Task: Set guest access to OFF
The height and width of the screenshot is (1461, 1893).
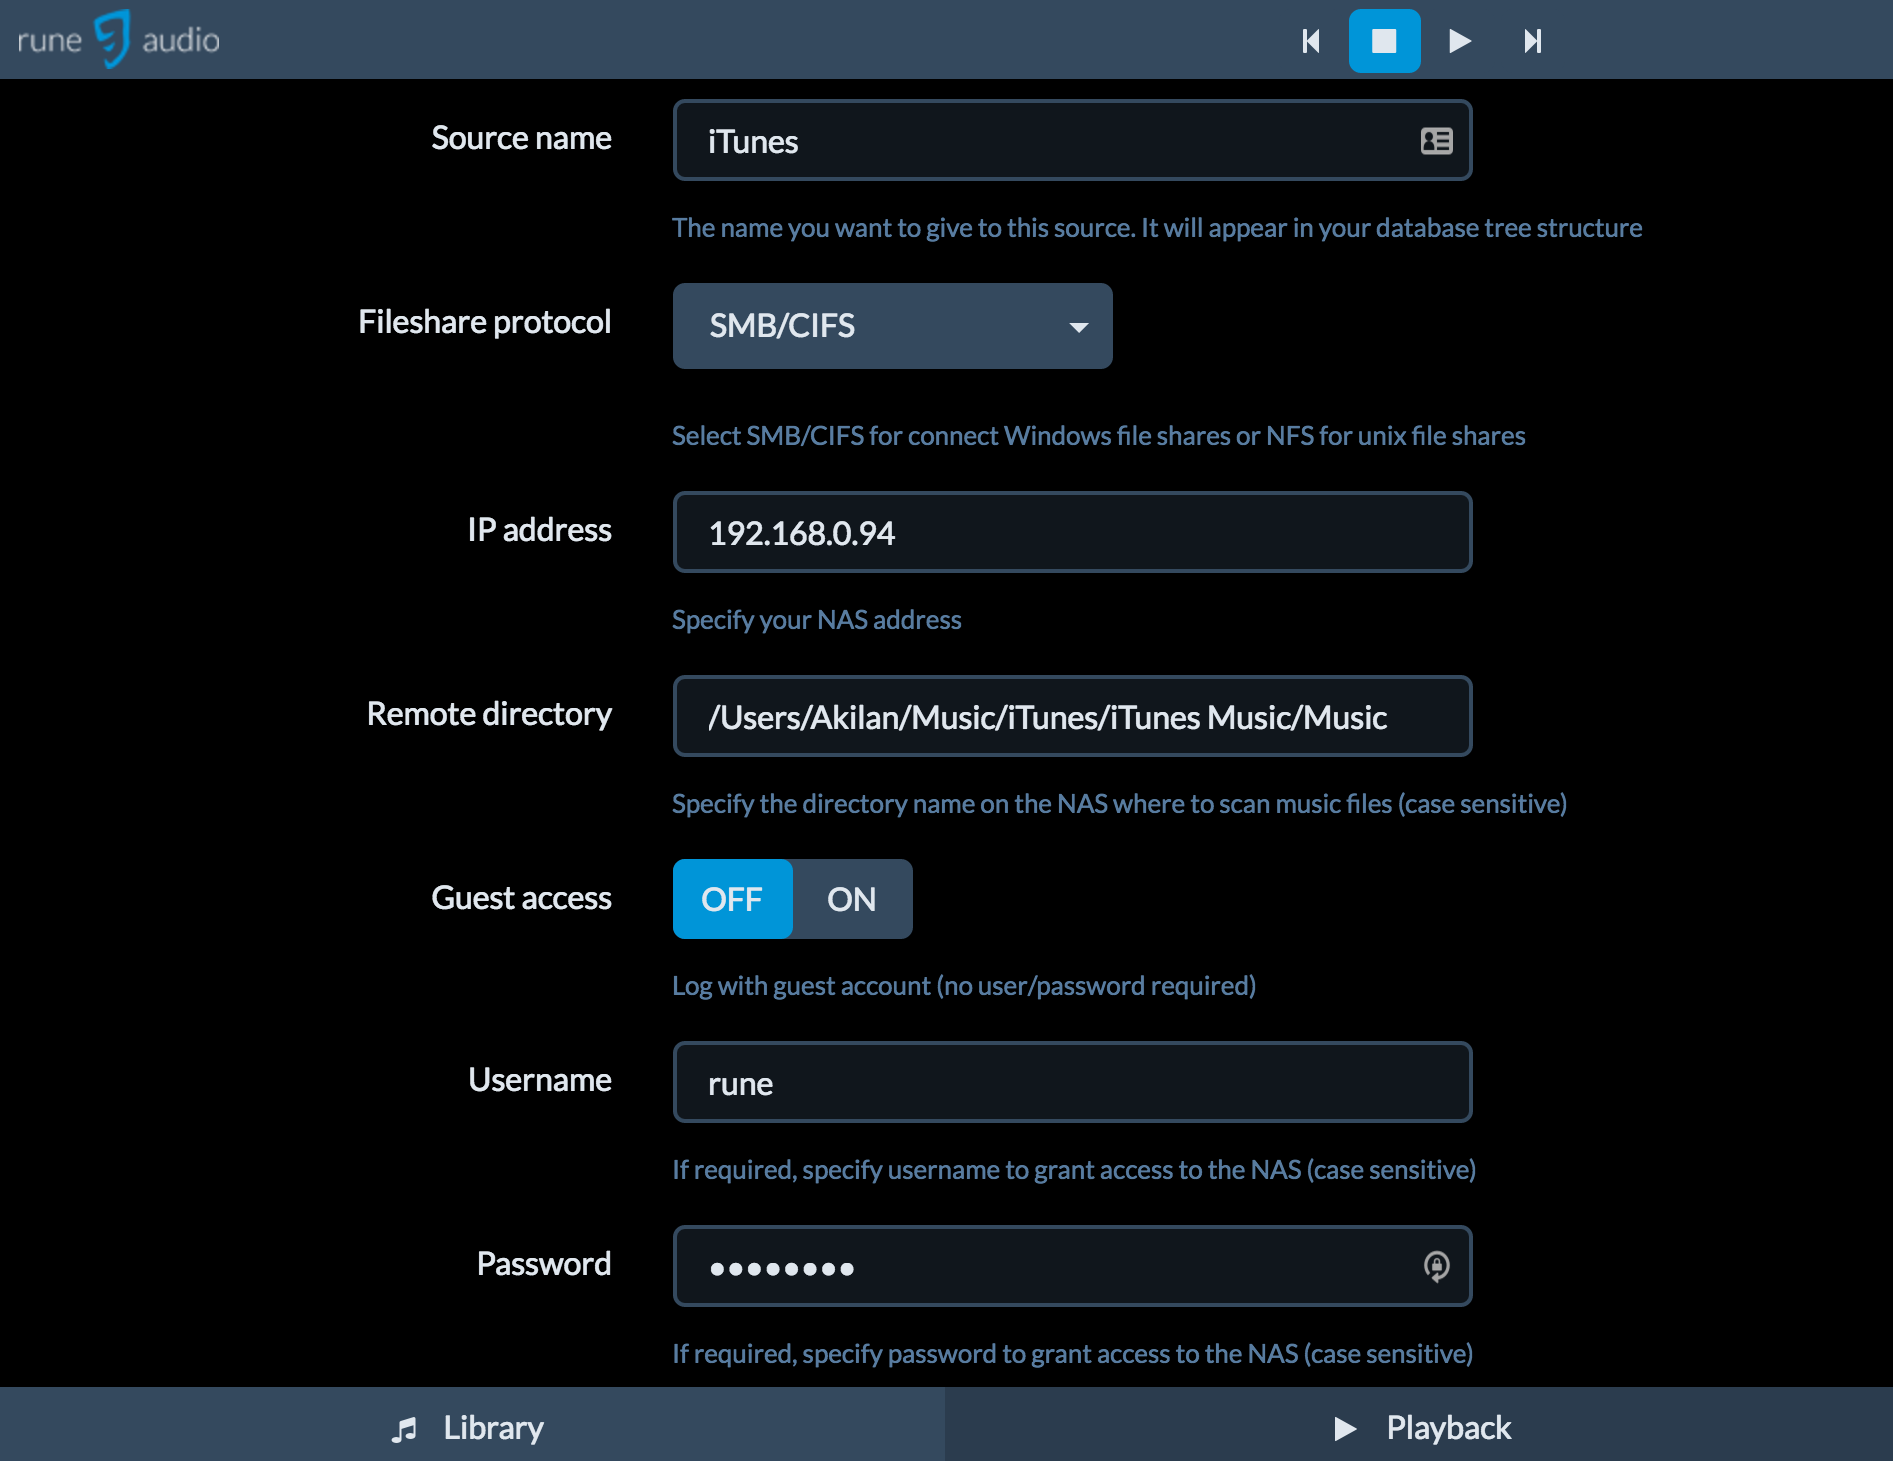Action: click(732, 899)
